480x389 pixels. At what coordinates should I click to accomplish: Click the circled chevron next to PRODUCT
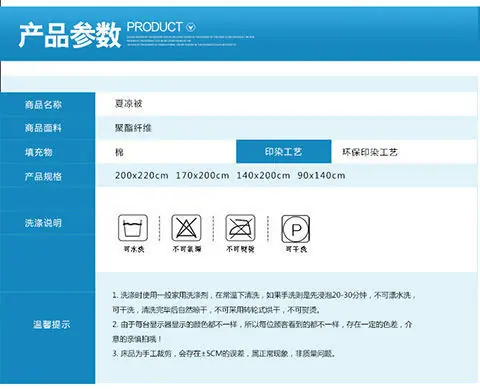pos(191,27)
